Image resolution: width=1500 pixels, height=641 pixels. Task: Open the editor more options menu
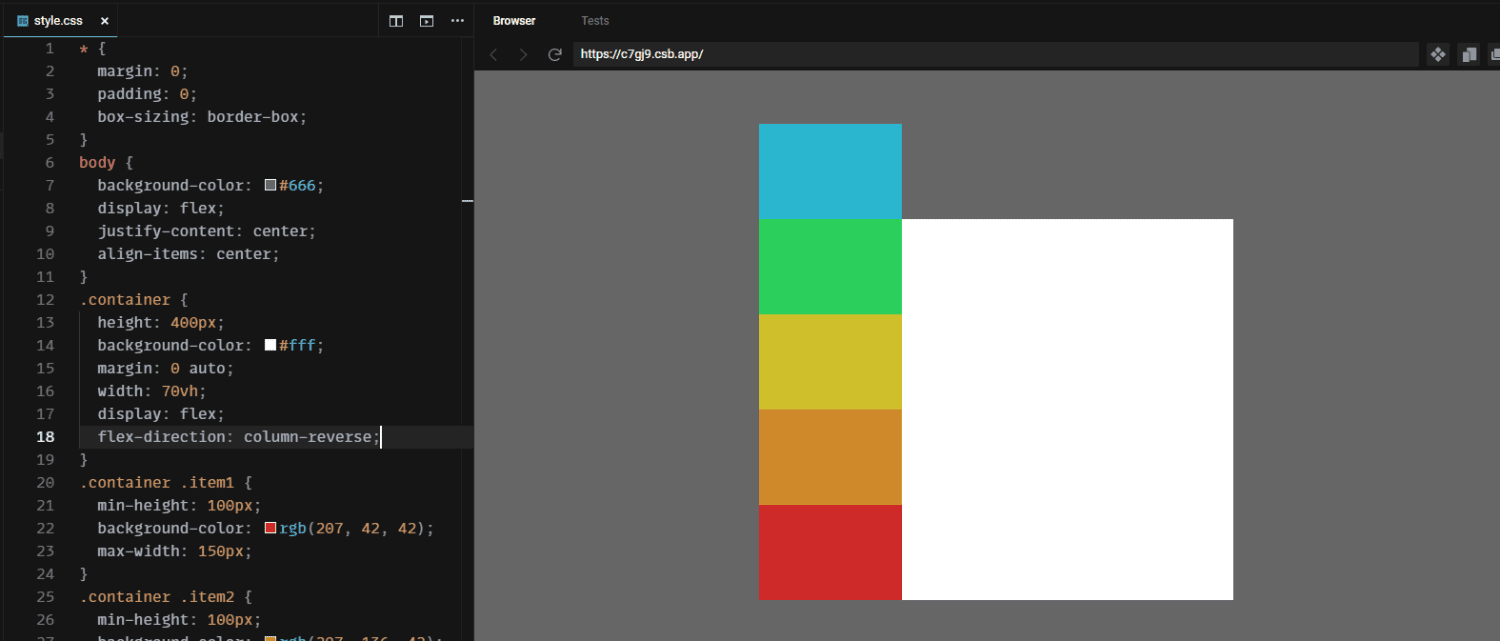click(x=458, y=20)
